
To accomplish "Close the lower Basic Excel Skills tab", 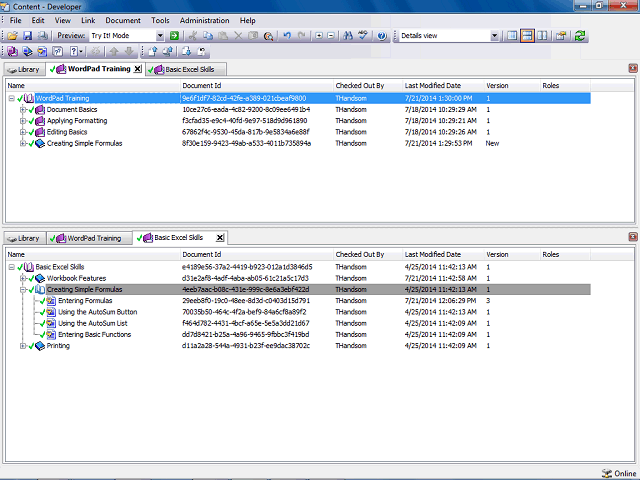I will 220,238.
